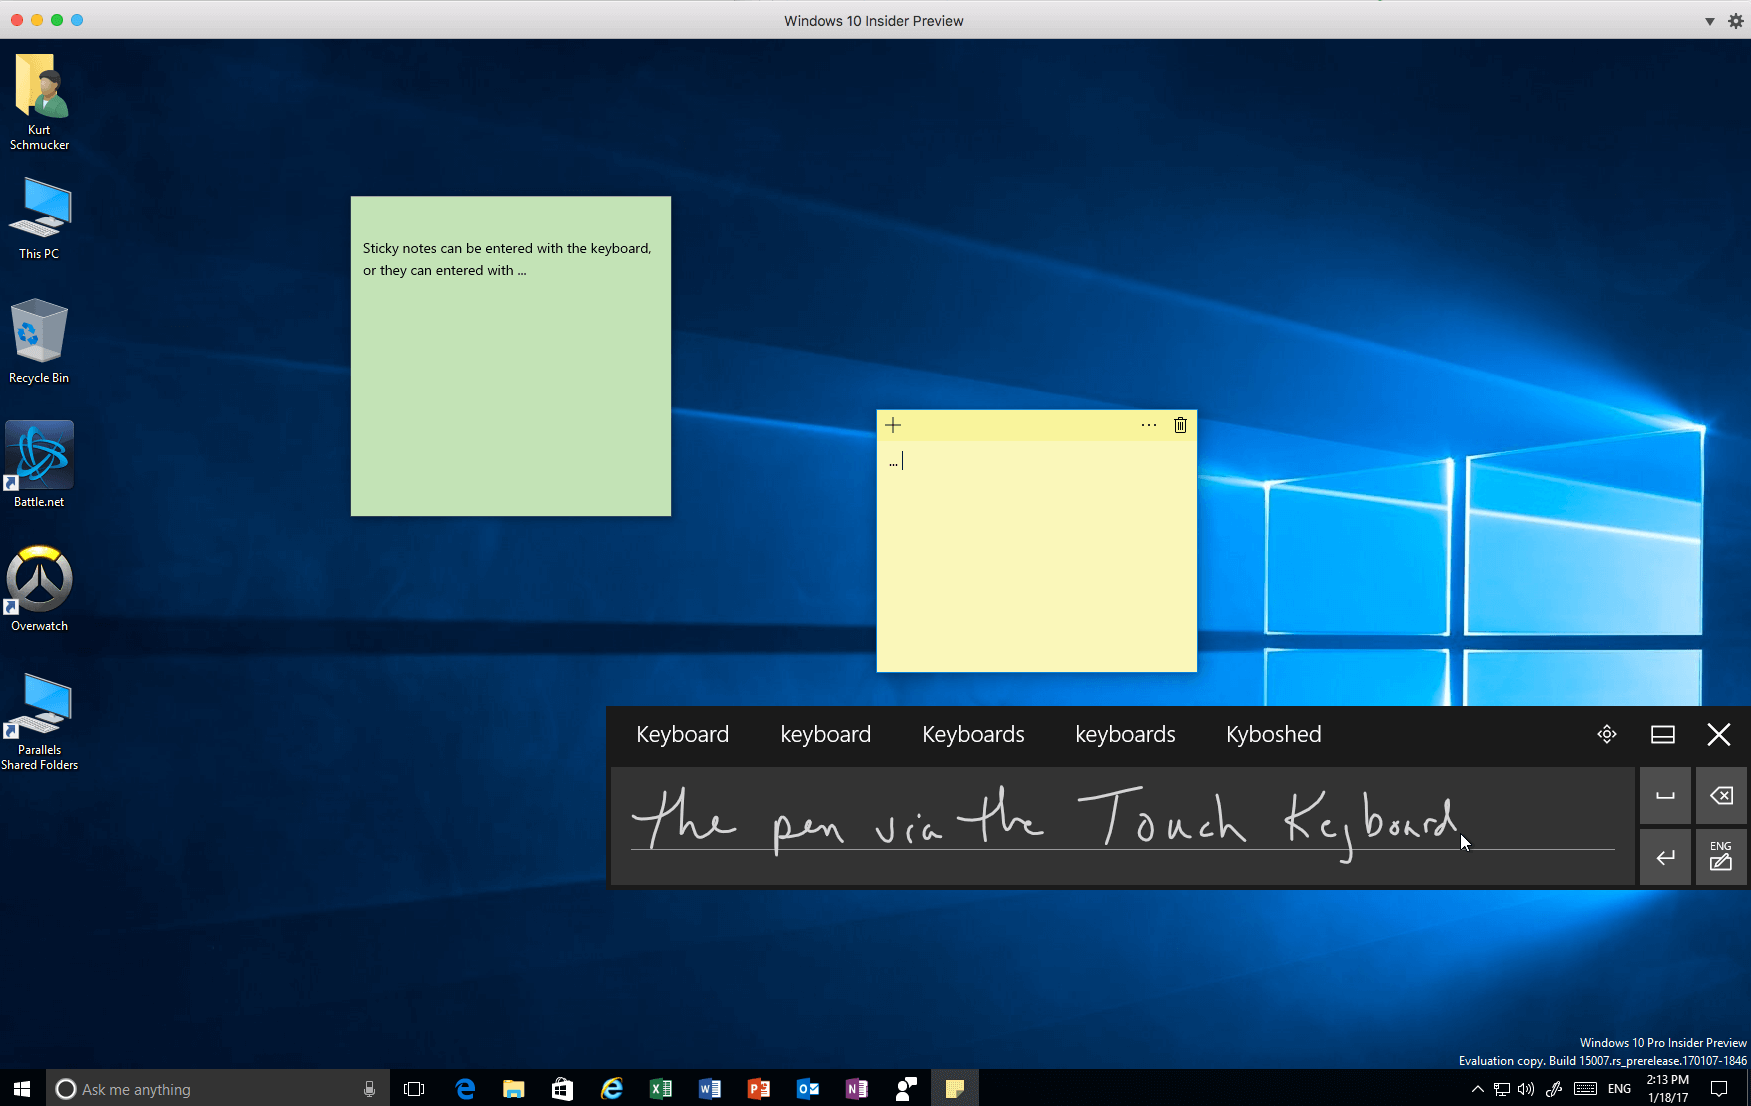Click the Cortana 'Ask me anything' search box
The height and width of the screenshot is (1106, 1751).
217,1088
